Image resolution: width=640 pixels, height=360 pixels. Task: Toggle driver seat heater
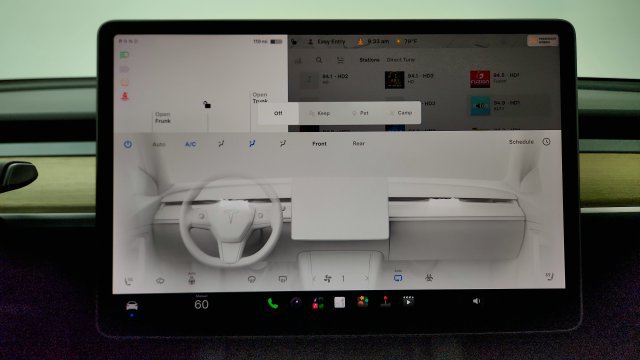pos(129,281)
